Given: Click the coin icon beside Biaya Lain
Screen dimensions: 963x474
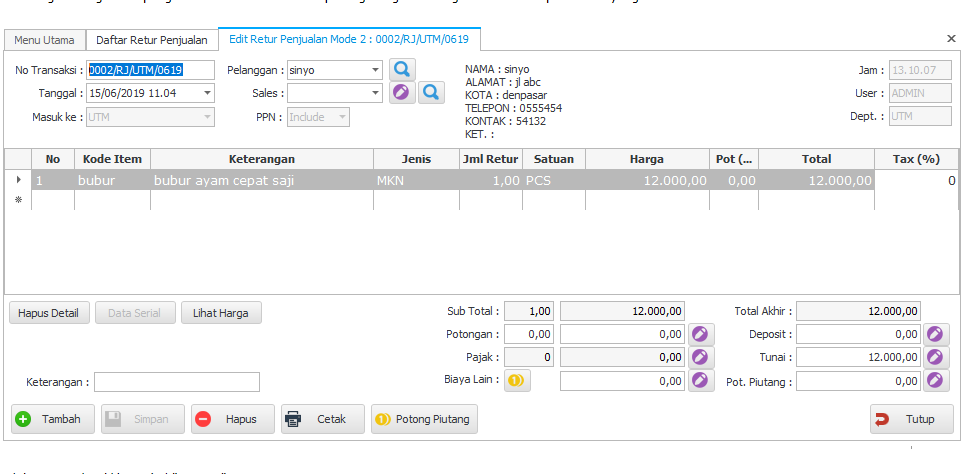Looking at the screenshot, I should (516, 380).
